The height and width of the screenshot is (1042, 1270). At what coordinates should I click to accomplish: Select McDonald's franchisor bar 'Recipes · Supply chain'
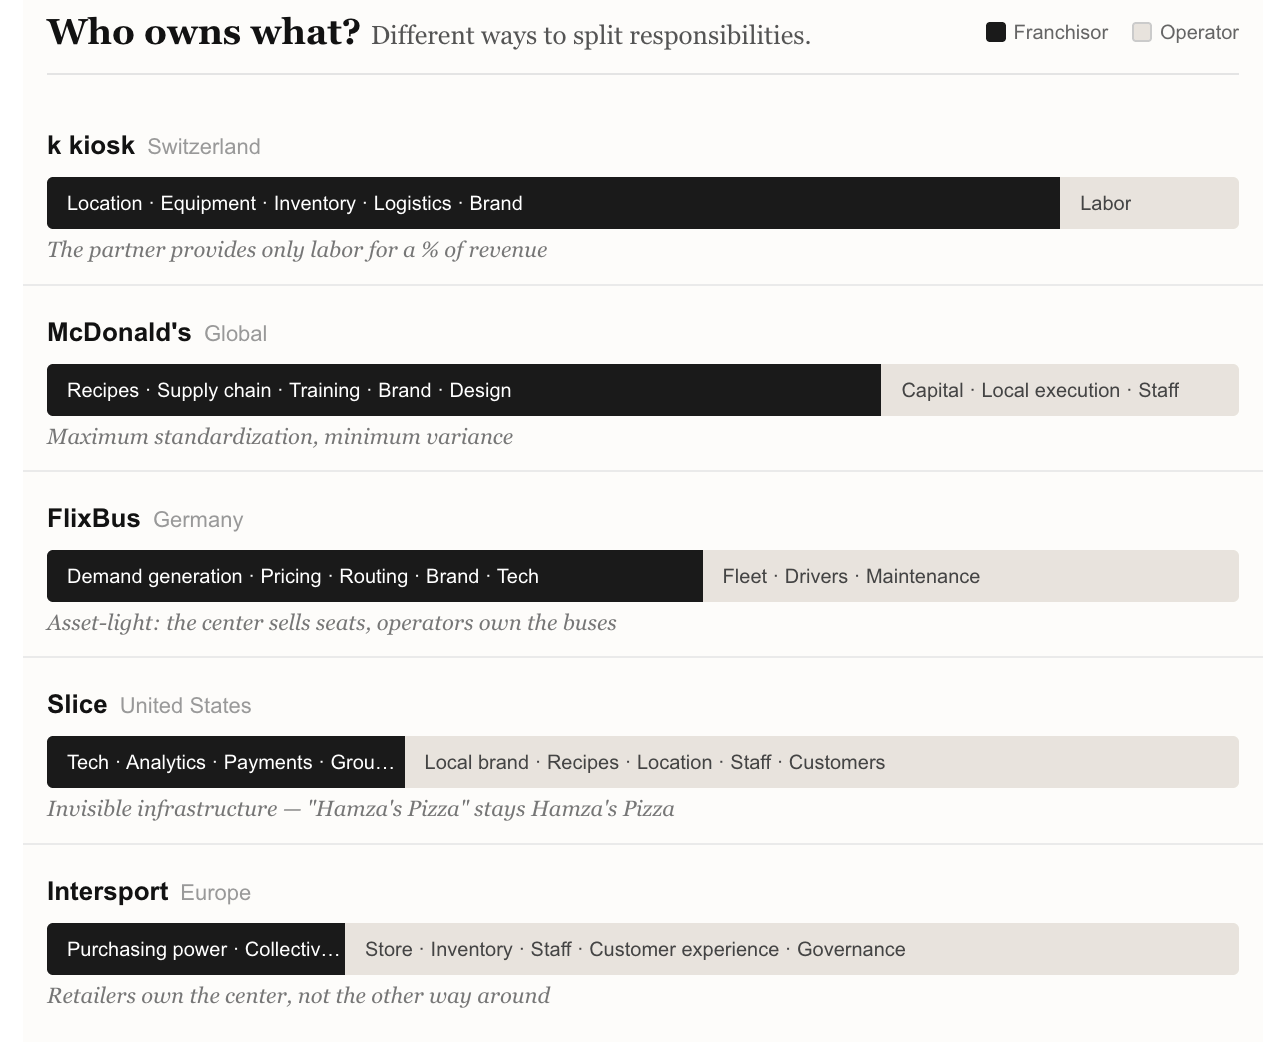[464, 390]
